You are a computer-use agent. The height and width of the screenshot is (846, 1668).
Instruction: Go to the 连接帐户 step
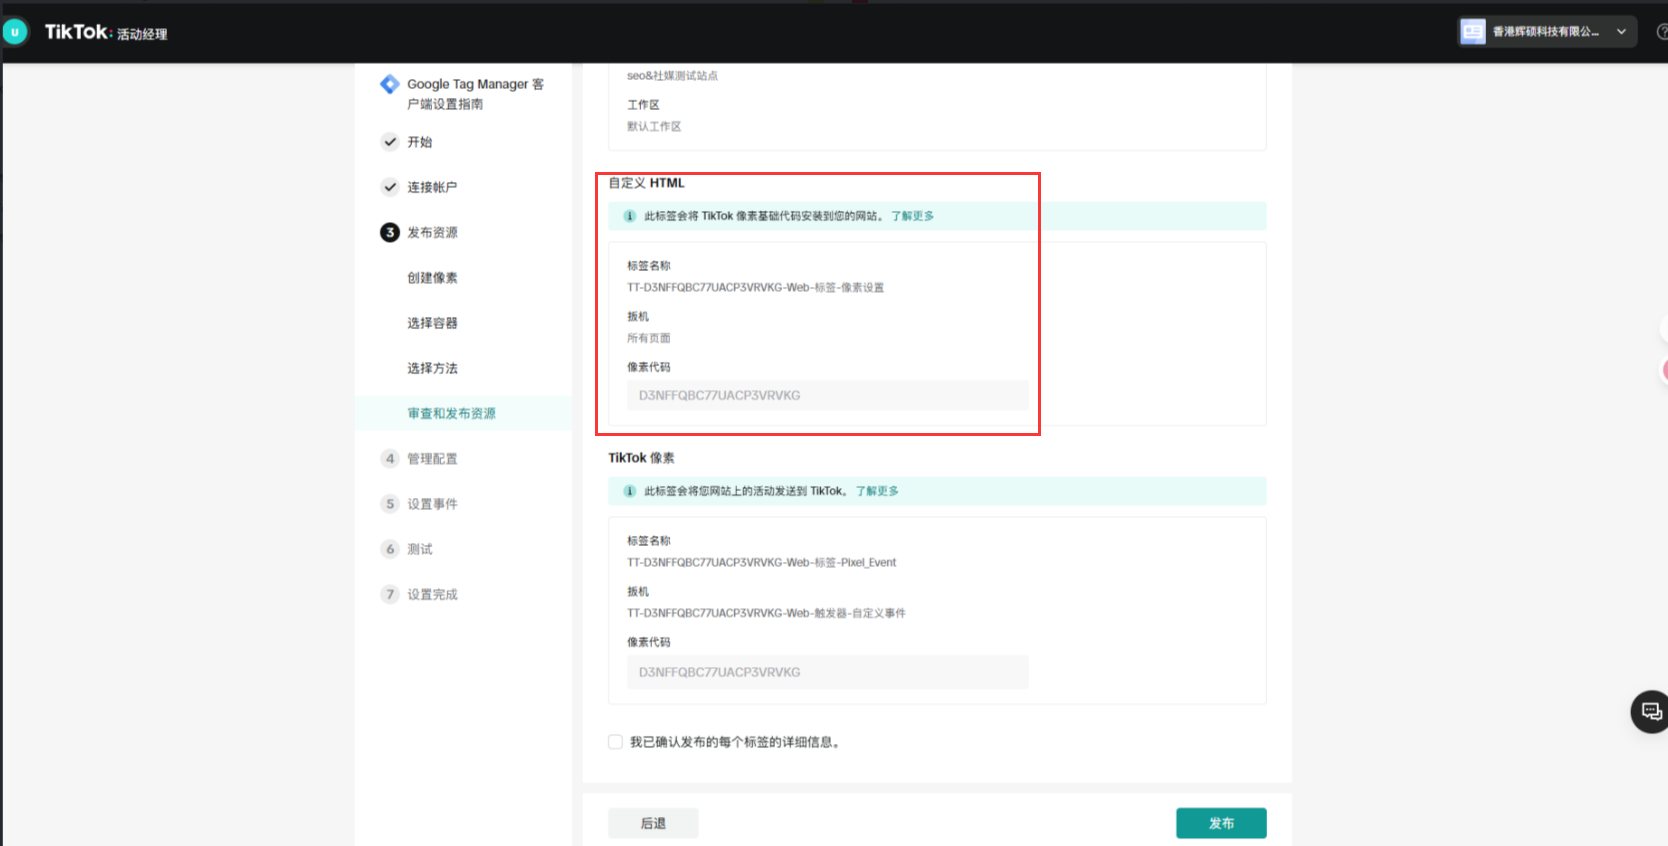tap(431, 187)
